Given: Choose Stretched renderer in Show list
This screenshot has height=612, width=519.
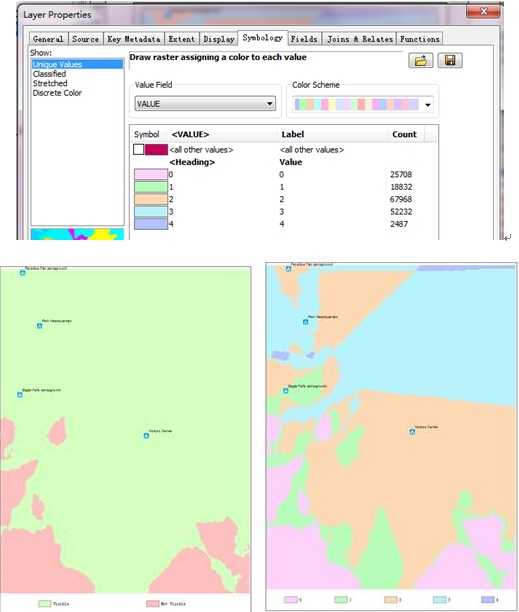Looking at the screenshot, I should (50, 84).
